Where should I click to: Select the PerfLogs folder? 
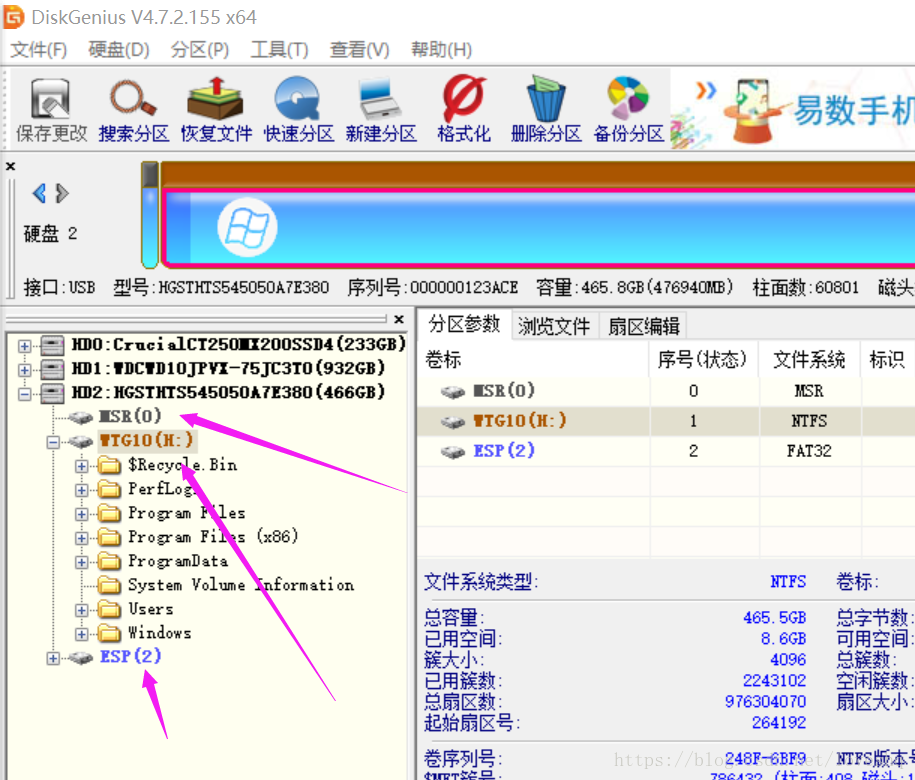pyautogui.click(x=161, y=489)
